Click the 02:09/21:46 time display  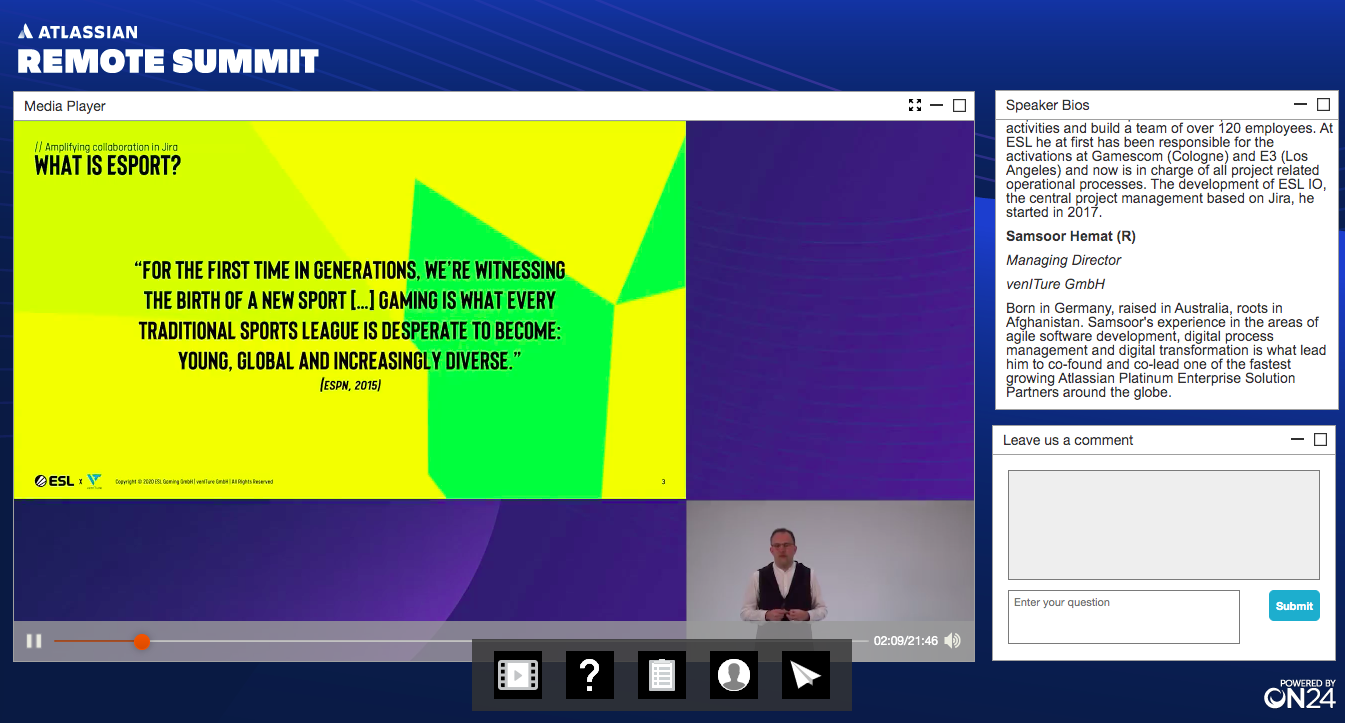906,641
